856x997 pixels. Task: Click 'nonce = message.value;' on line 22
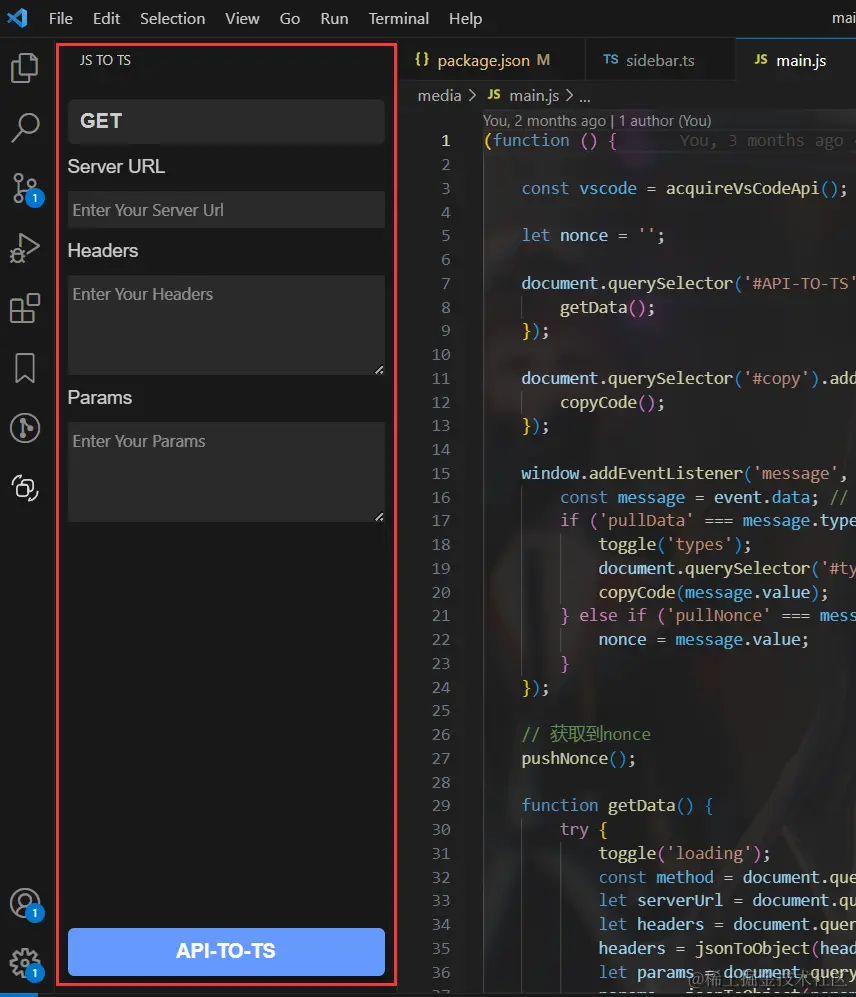point(703,640)
